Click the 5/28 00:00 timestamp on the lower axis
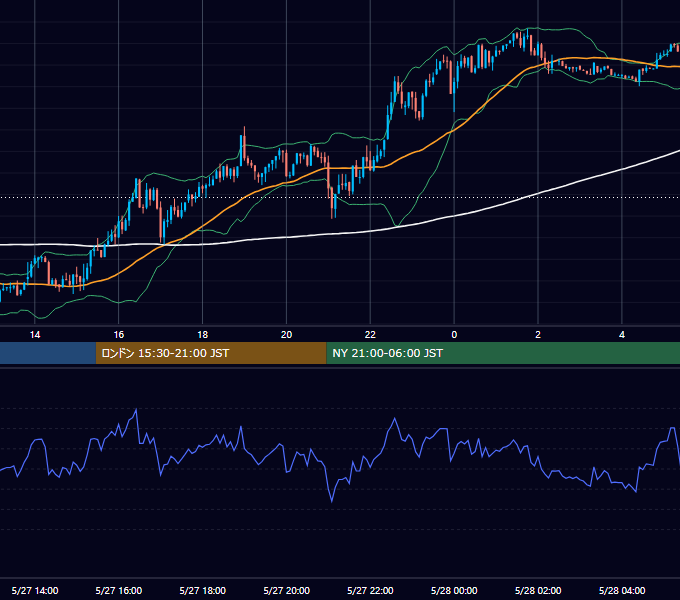 pos(454,590)
